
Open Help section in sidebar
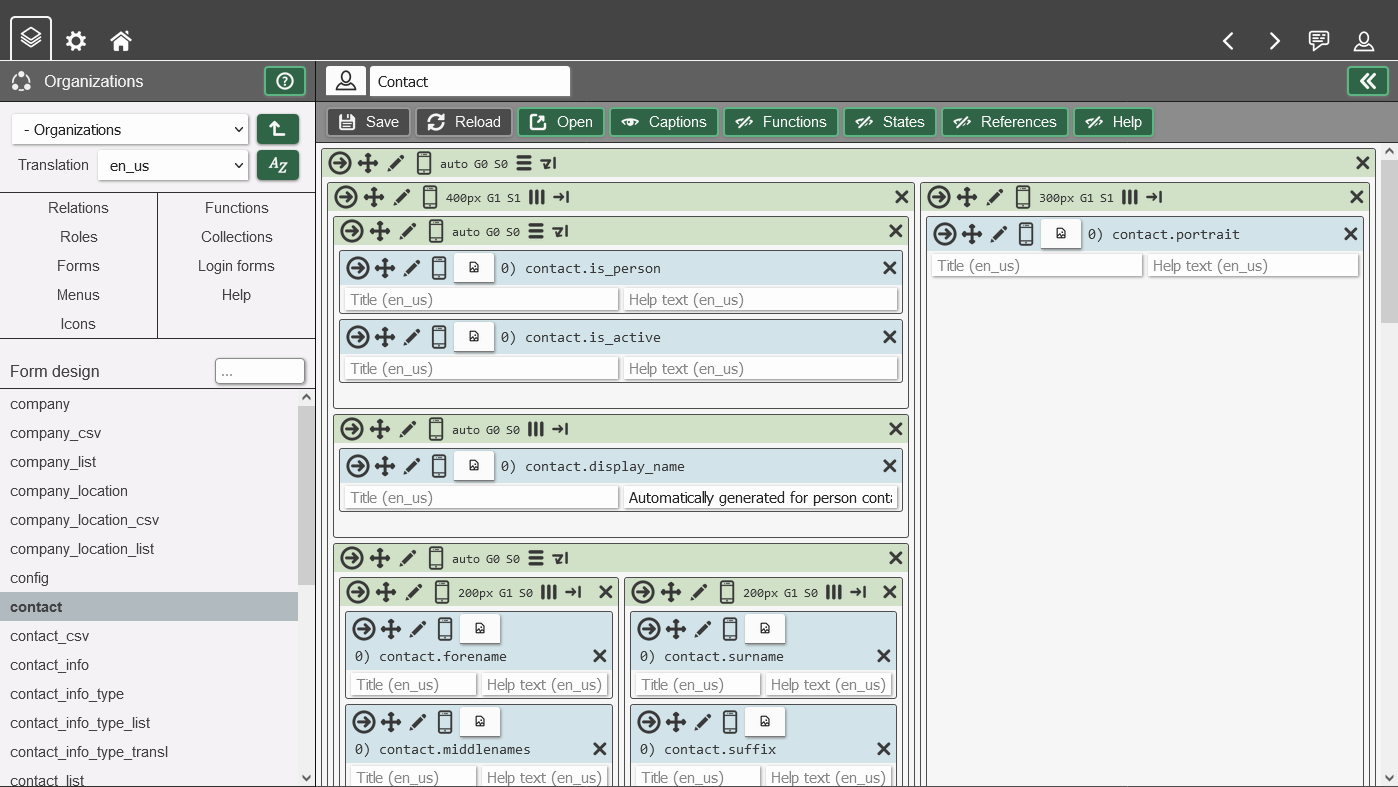[x=236, y=295]
